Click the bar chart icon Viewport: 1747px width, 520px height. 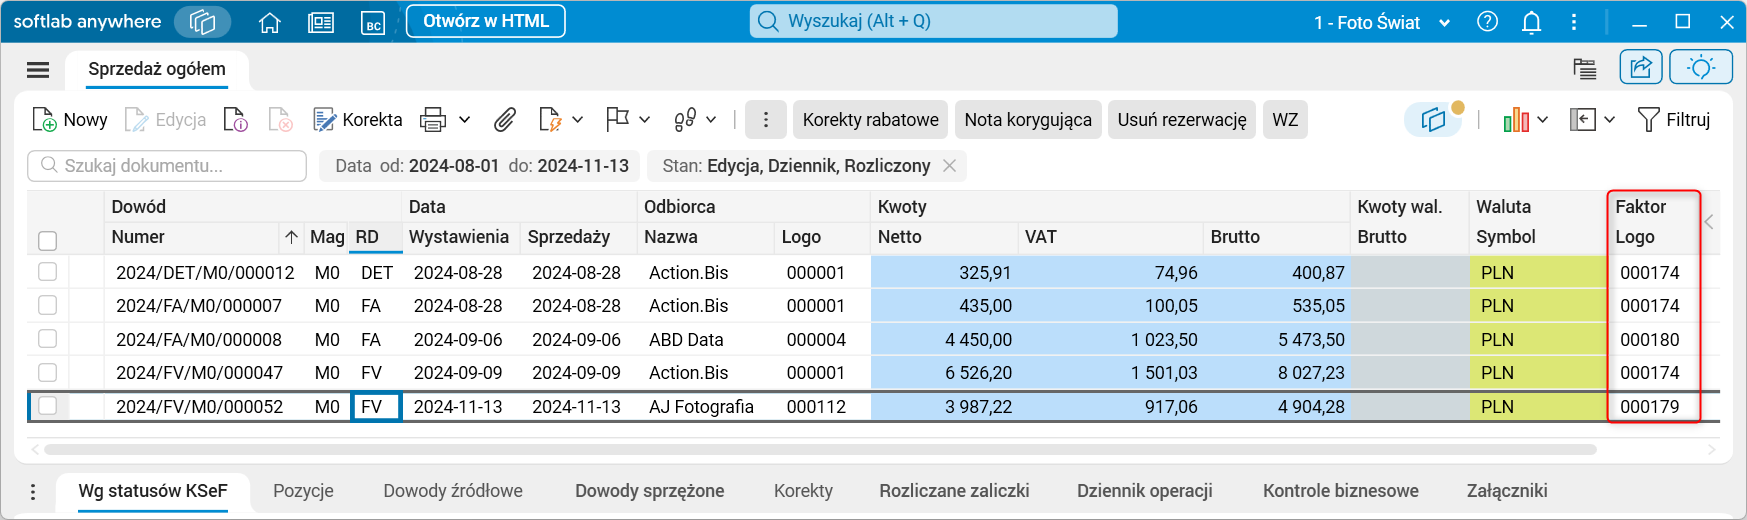click(x=1516, y=120)
